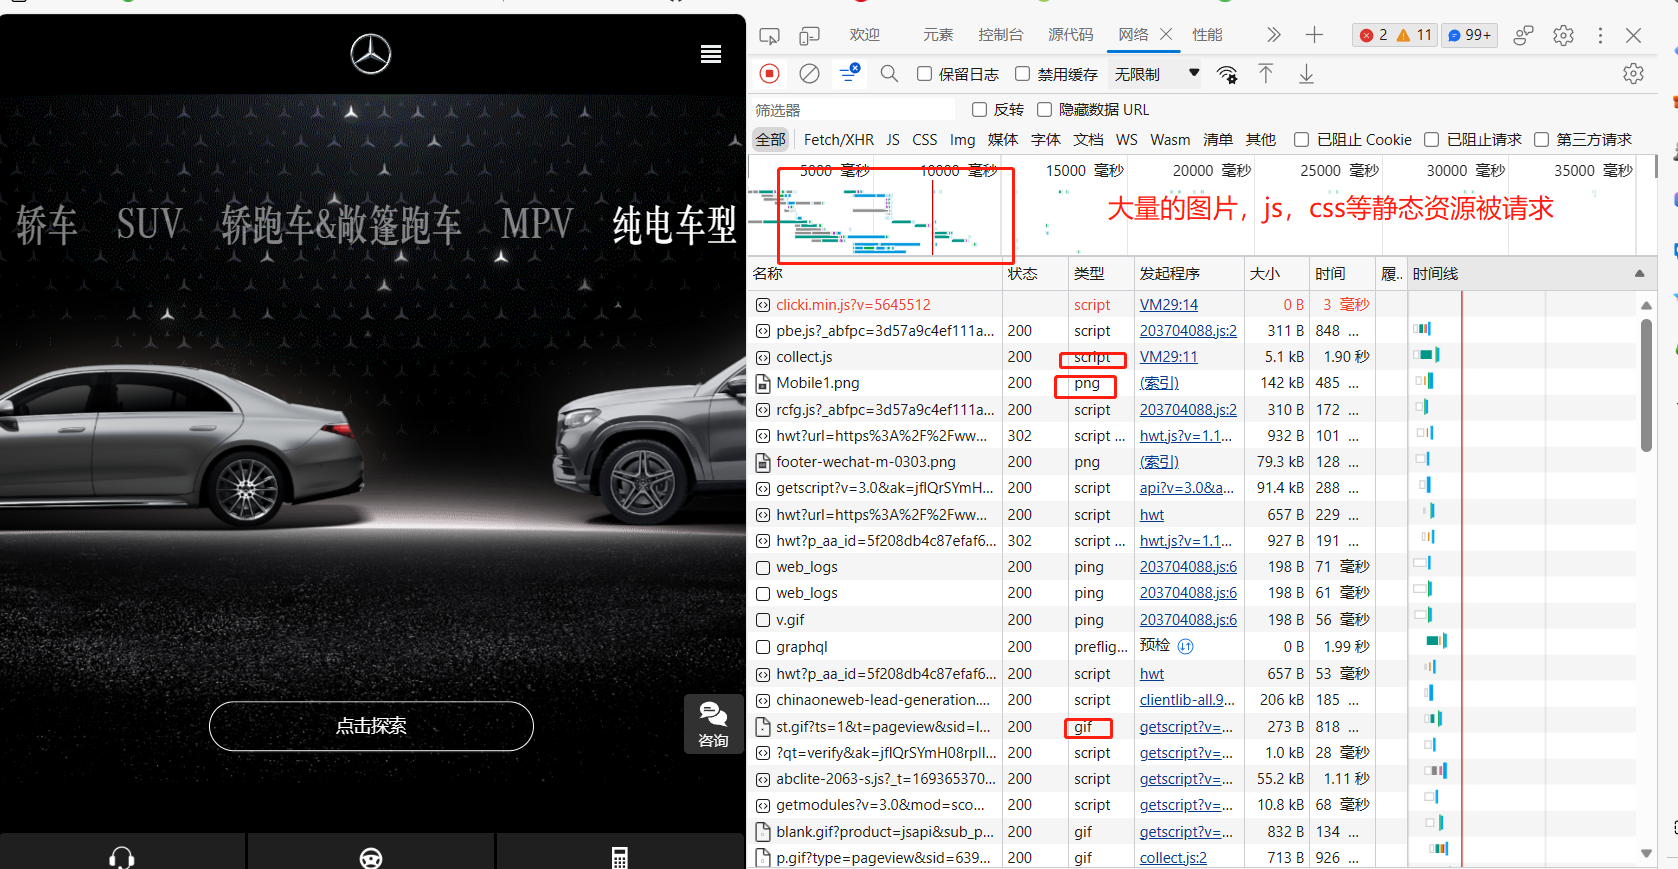Screen dimensions: 1678x869
Task: Select the SUV category
Action: click(149, 224)
